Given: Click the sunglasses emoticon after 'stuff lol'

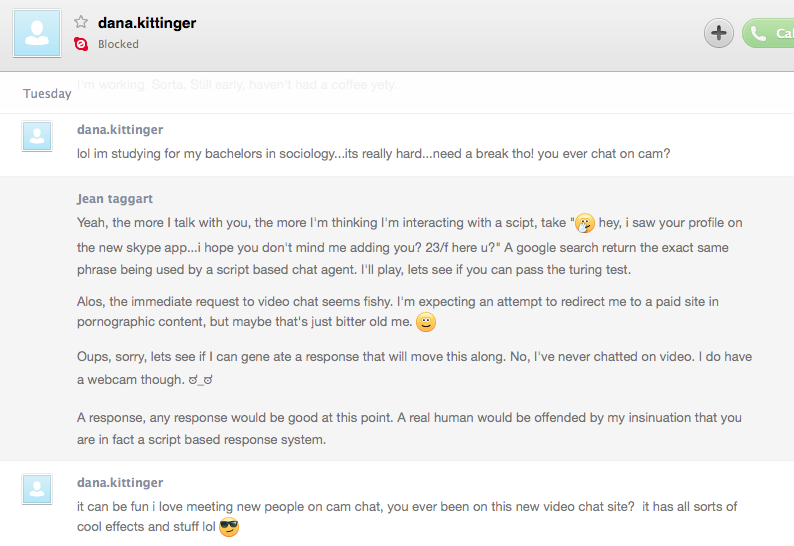Looking at the screenshot, I should pyautogui.click(x=229, y=527).
